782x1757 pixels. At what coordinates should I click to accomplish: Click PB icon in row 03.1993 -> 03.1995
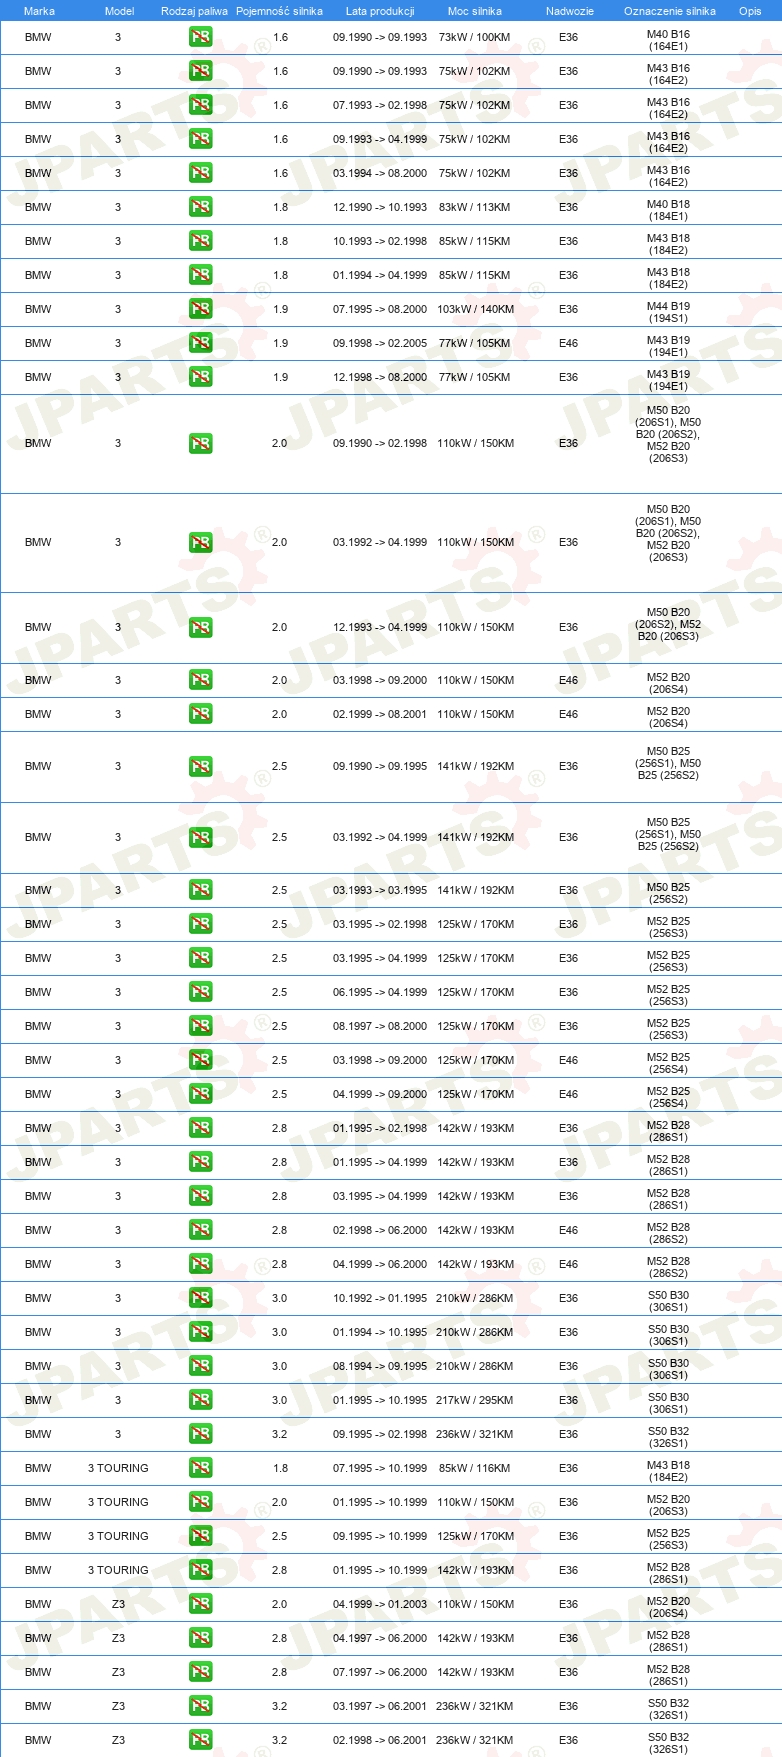point(200,890)
